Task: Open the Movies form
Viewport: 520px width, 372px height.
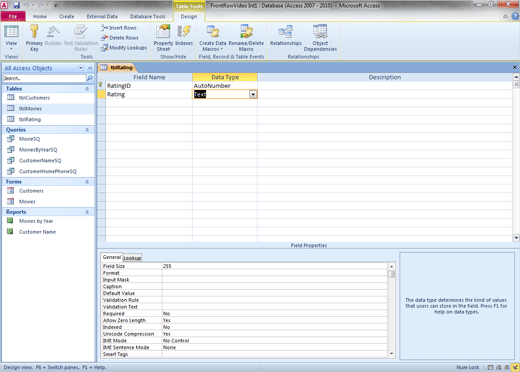Action: 27,201
